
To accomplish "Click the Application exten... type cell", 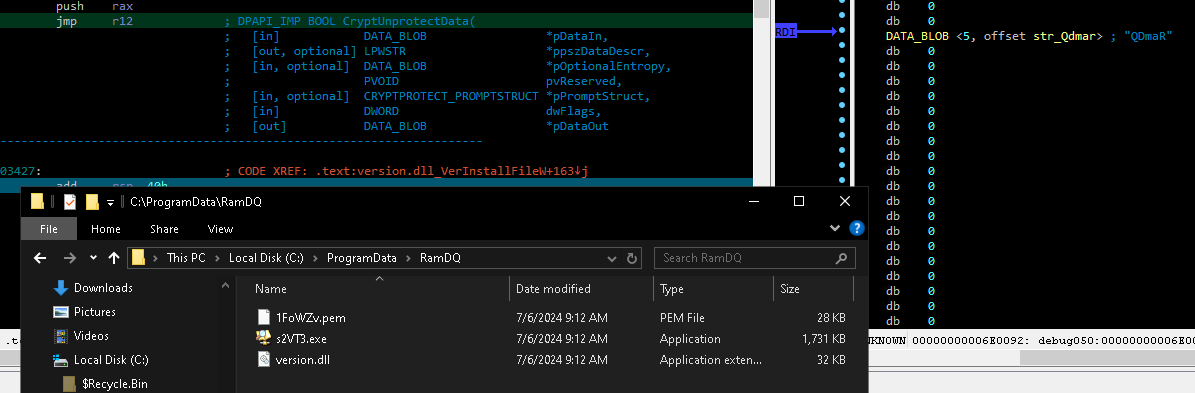I will point(710,359).
